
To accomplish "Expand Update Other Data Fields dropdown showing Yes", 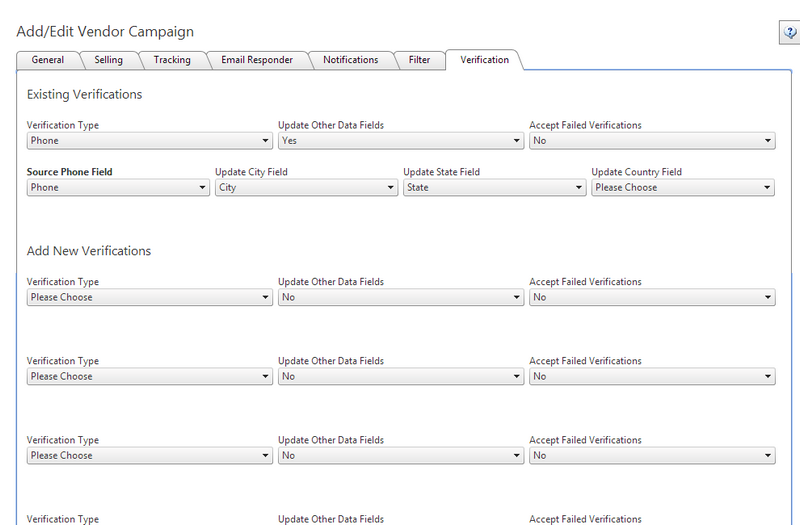I will [401, 141].
